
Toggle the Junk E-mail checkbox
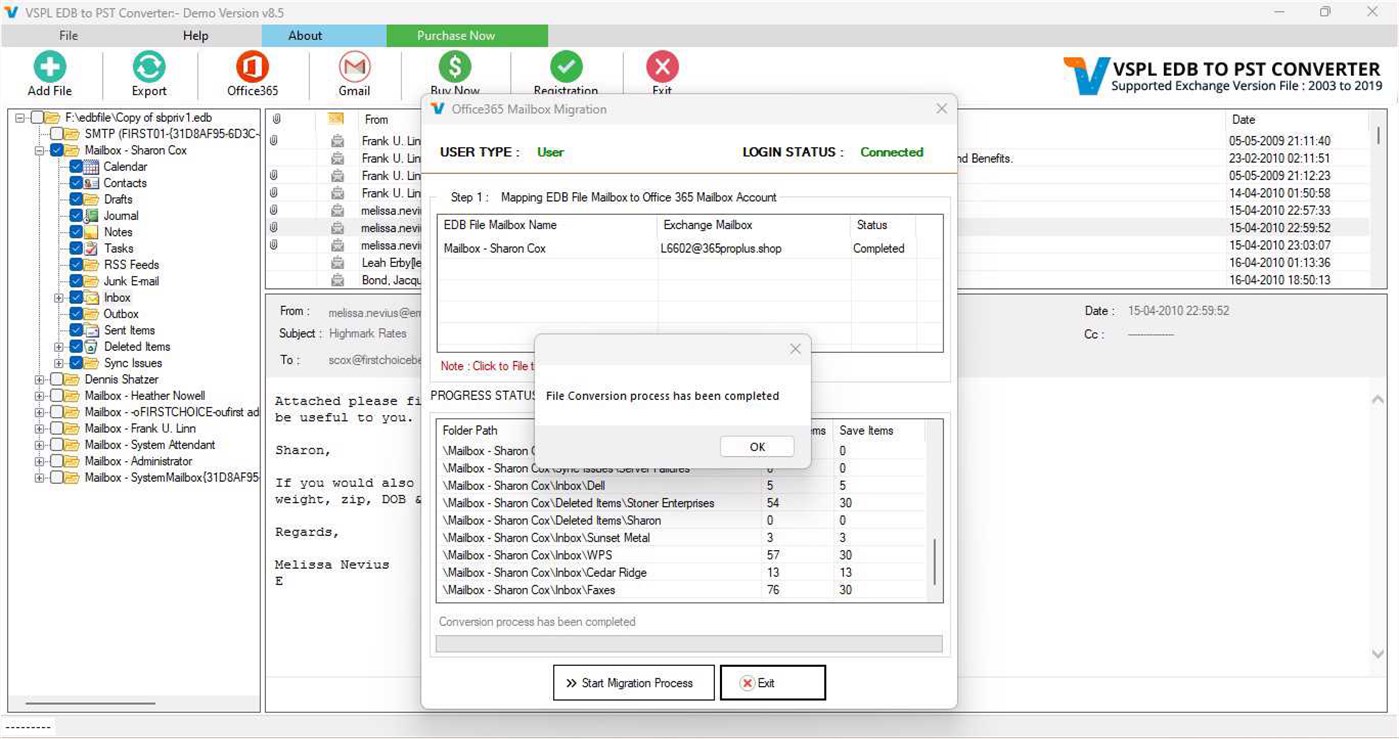pos(77,281)
